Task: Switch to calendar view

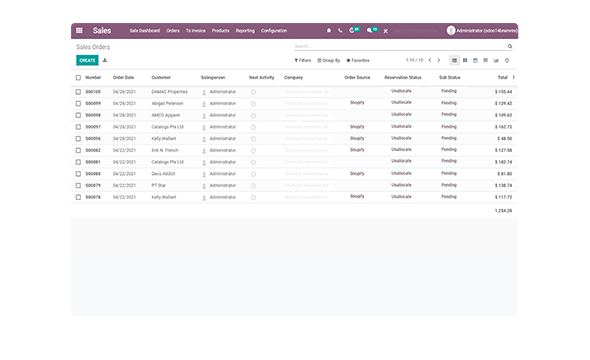Action: tap(475, 60)
